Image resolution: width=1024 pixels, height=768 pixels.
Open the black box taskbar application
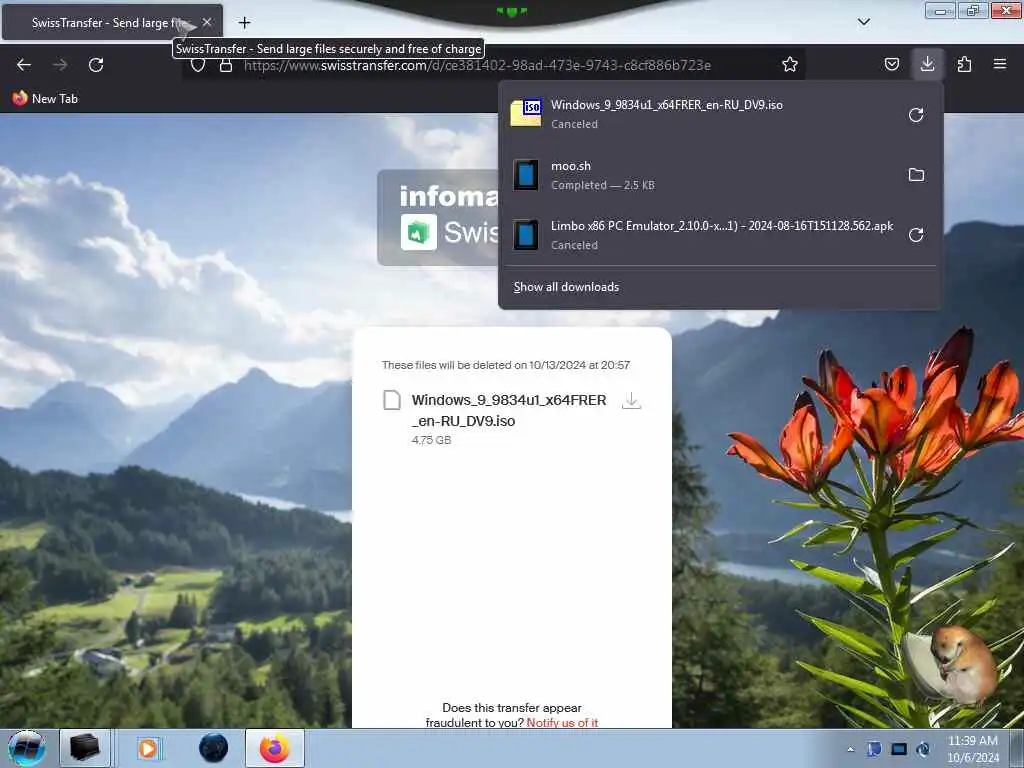(x=85, y=748)
